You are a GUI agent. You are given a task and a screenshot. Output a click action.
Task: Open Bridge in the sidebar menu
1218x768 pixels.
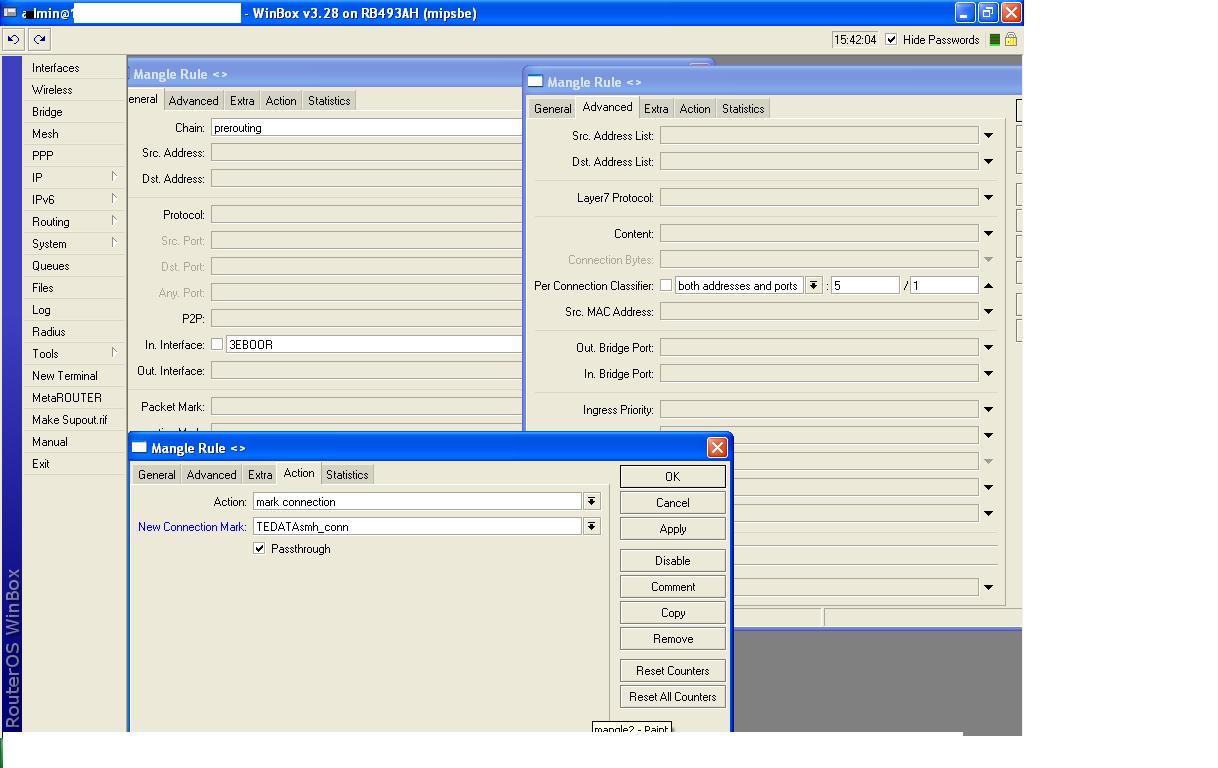point(75,112)
